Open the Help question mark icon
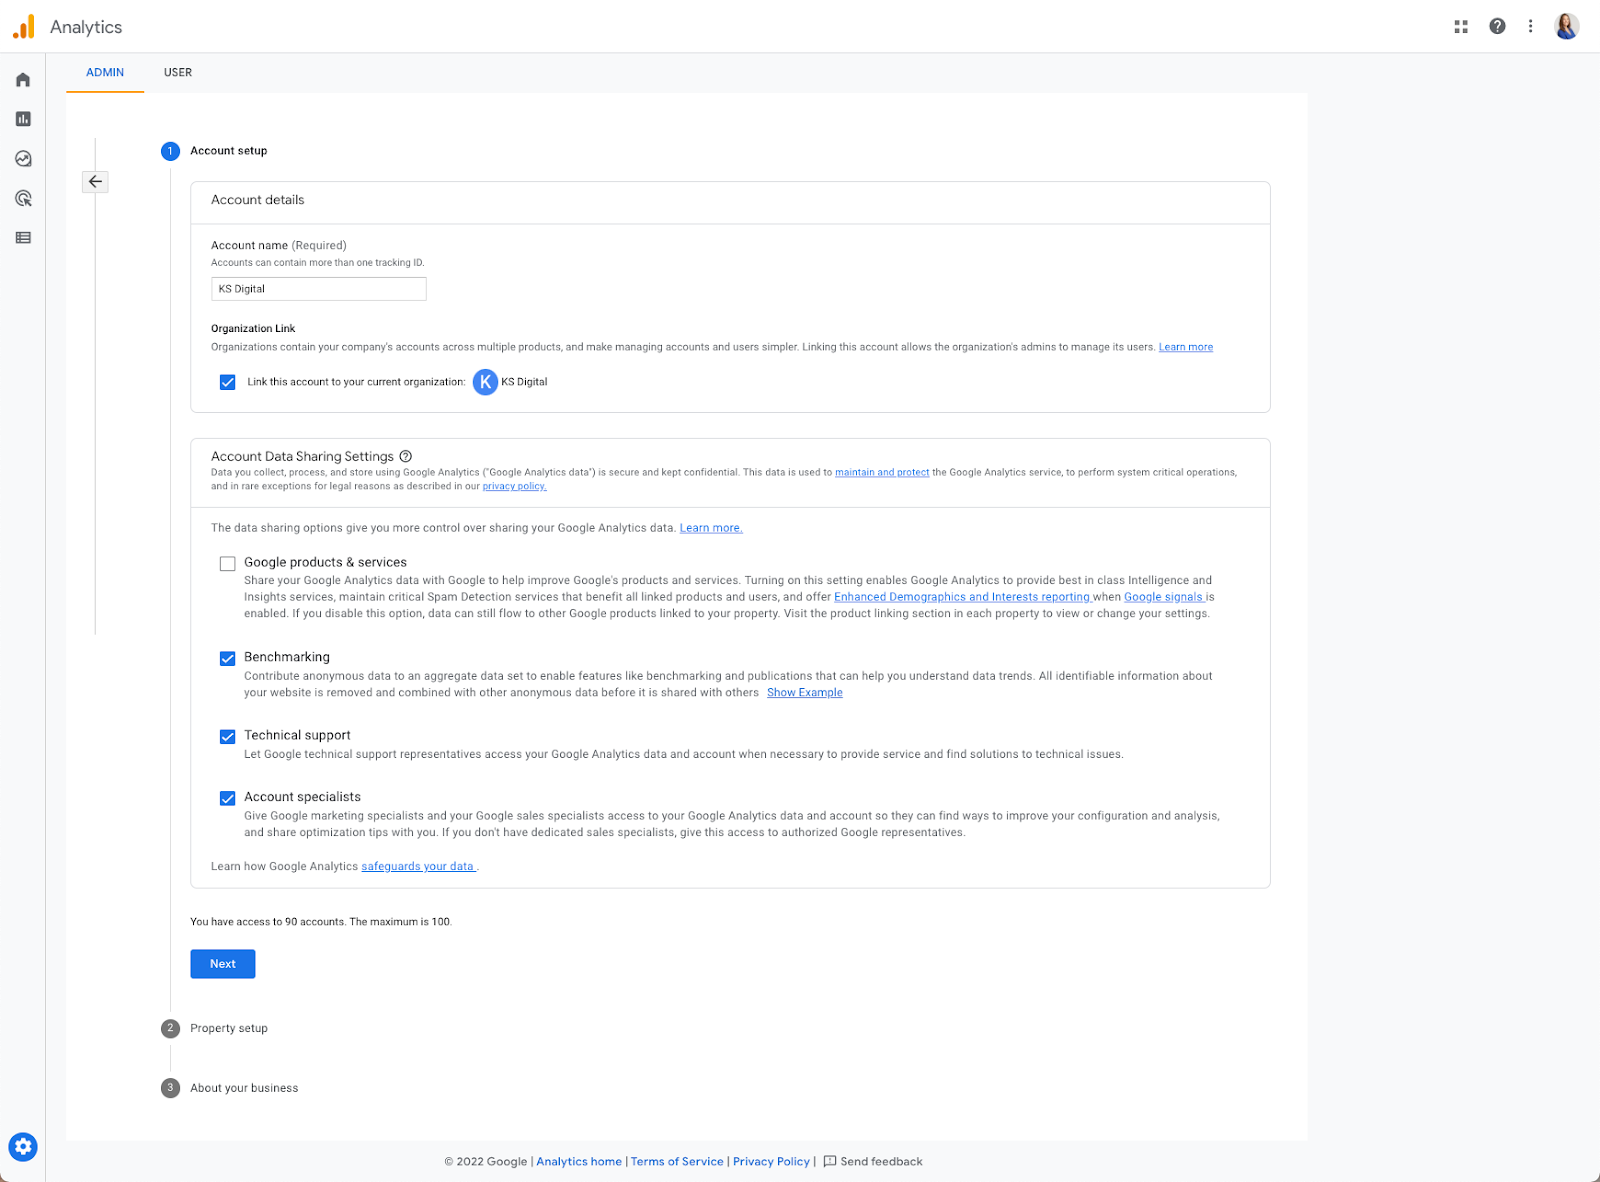1600x1182 pixels. pos(1497,27)
